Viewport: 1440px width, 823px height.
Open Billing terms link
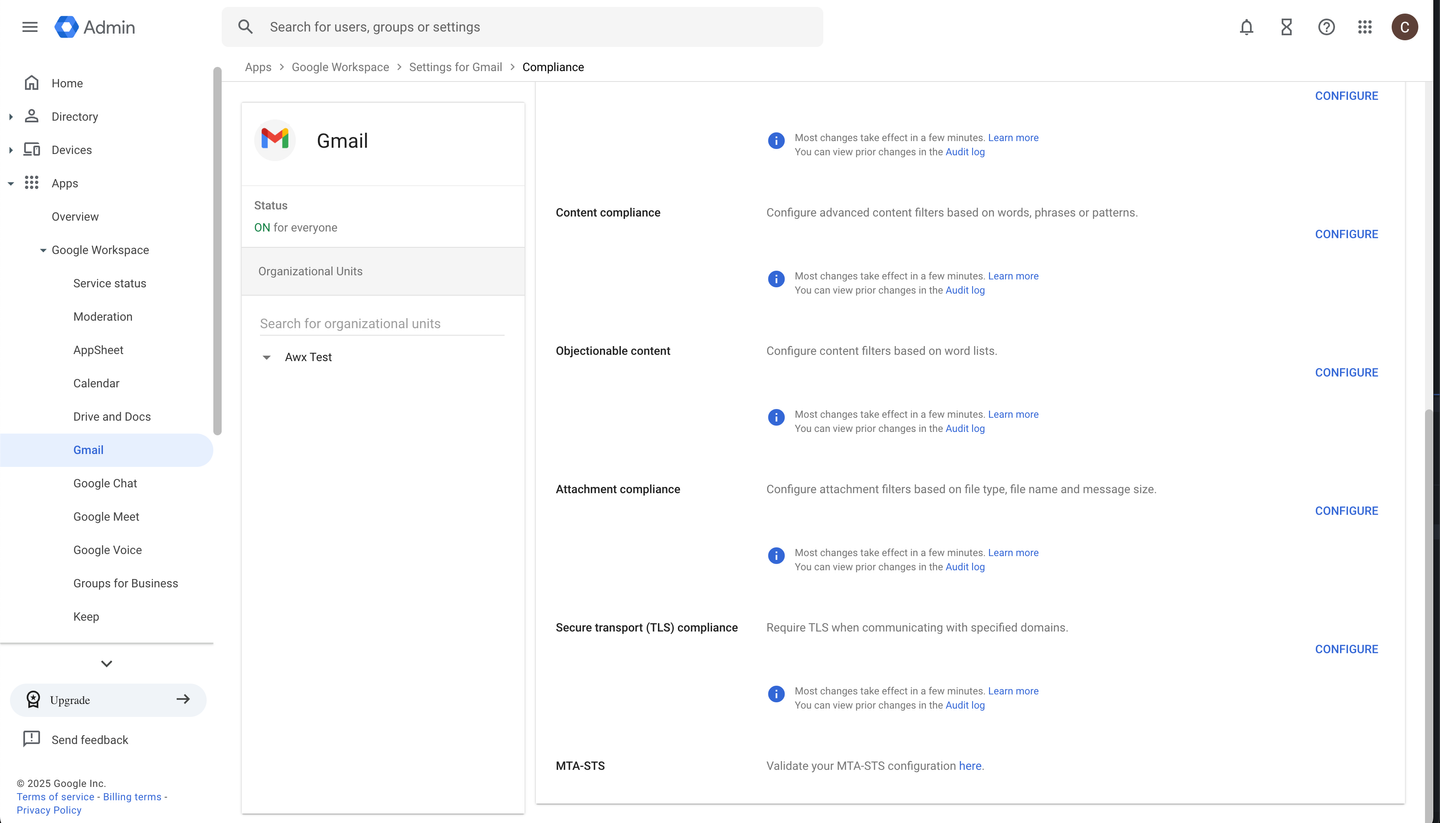(x=132, y=797)
